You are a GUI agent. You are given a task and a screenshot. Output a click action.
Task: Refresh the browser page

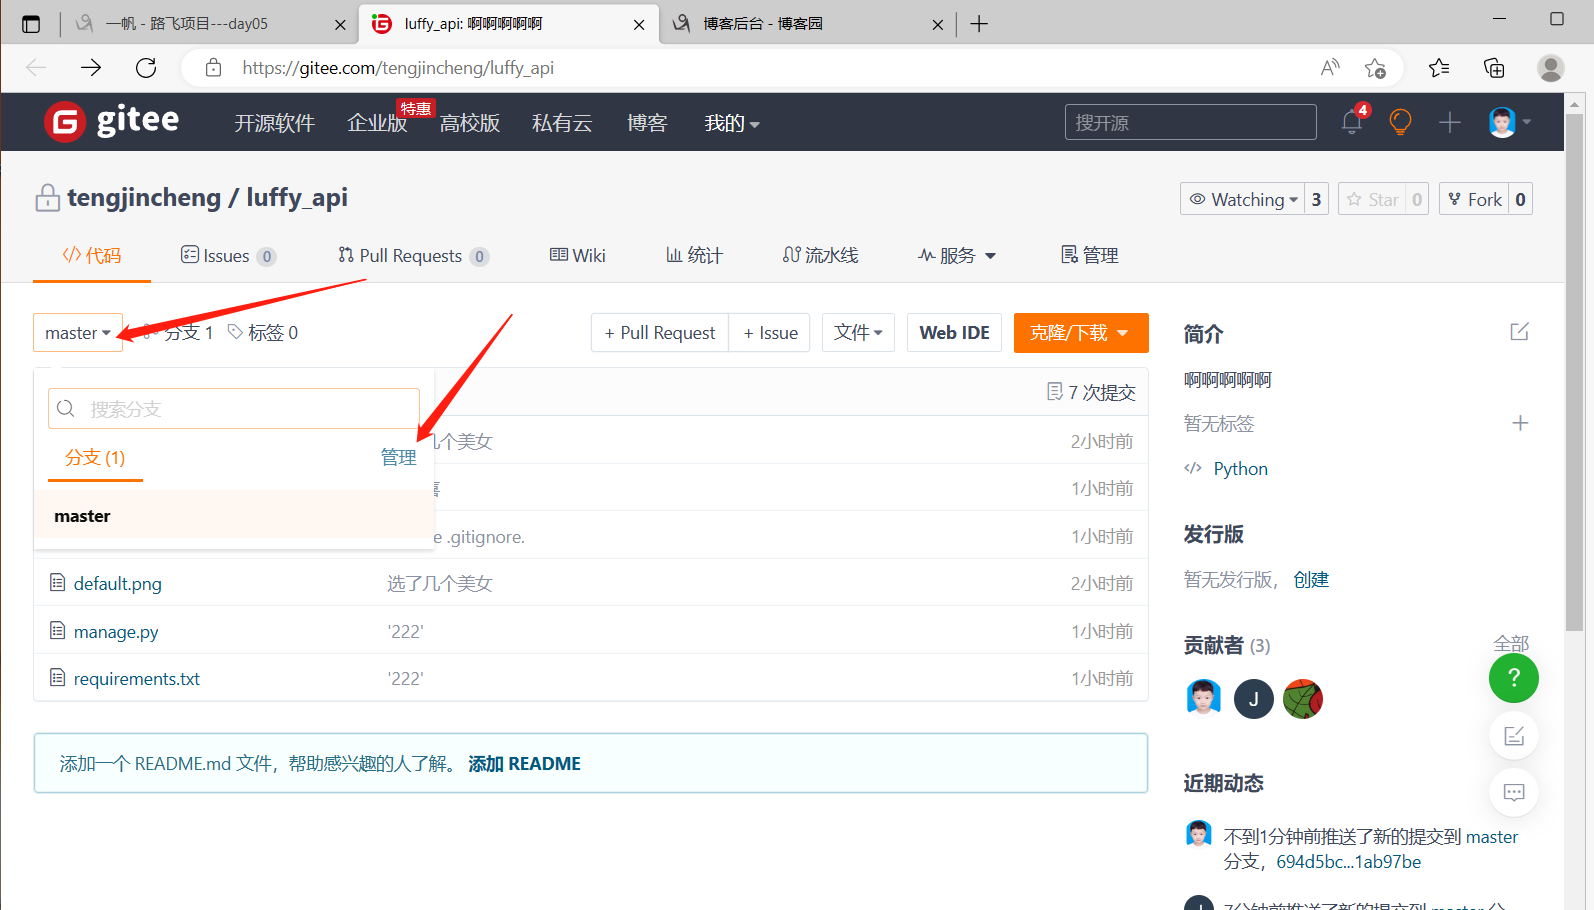point(146,68)
